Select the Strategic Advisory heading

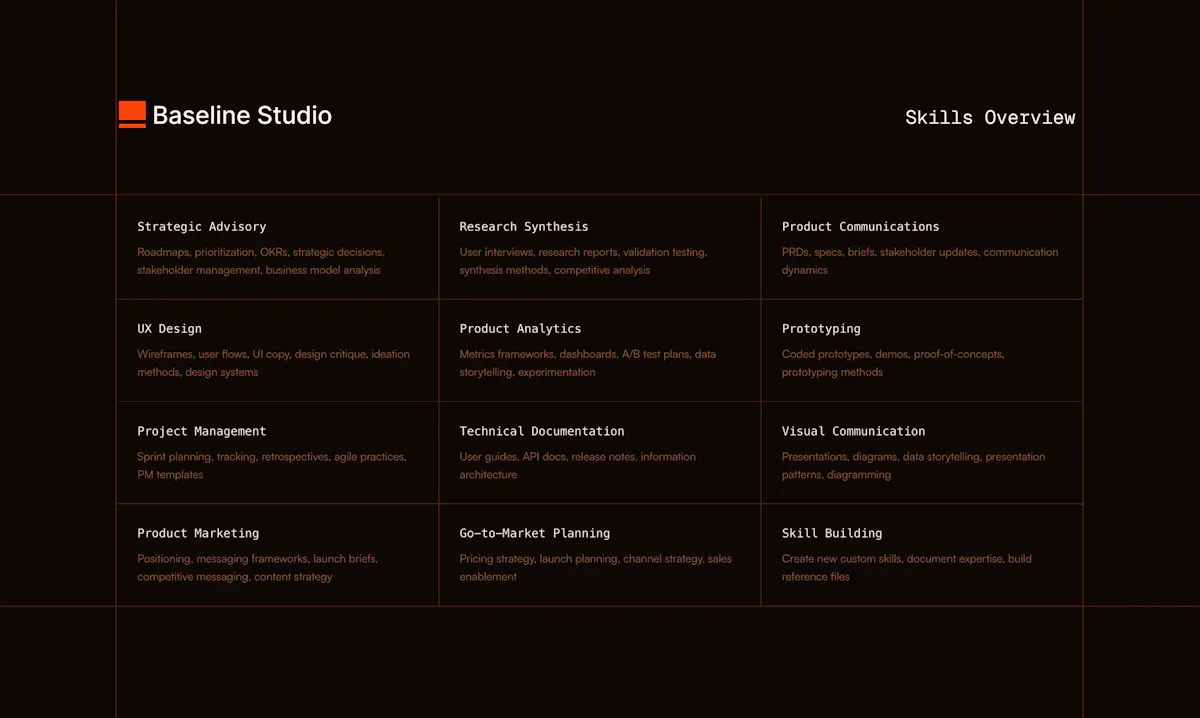point(202,227)
